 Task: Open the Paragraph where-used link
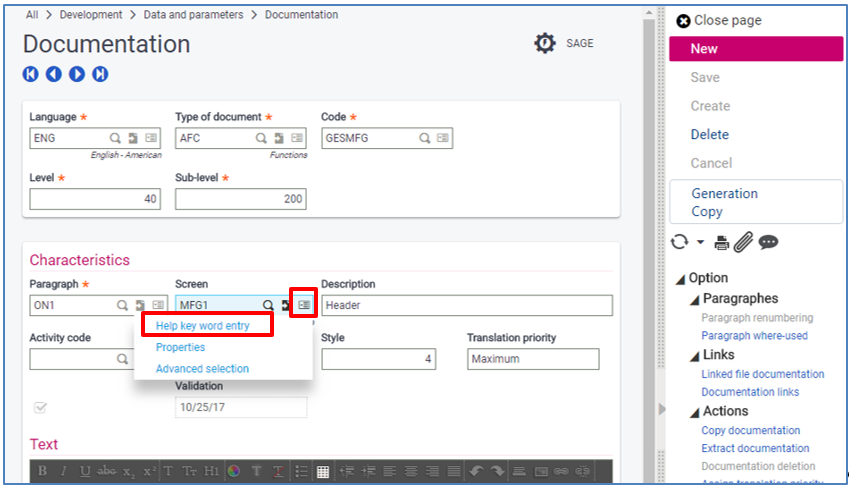pyautogui.click(x=754, y=336)
